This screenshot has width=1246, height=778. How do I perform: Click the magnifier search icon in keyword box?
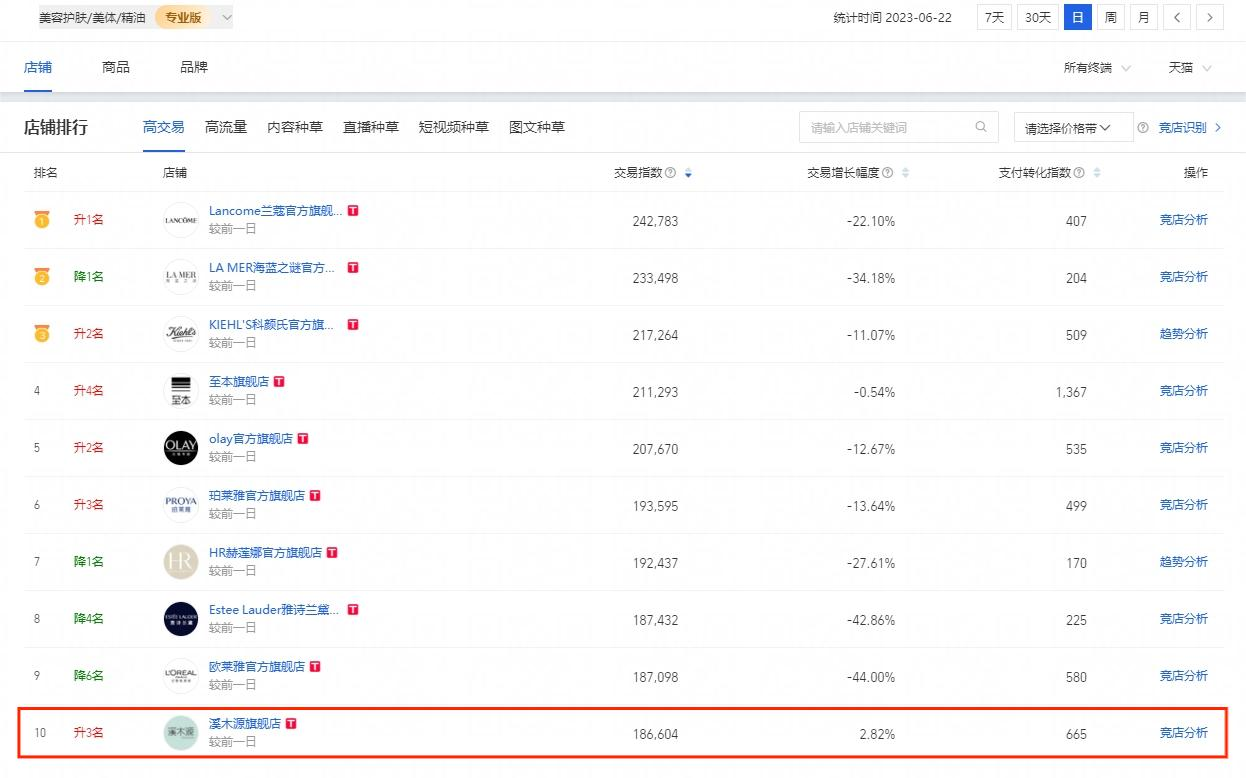(x=980, y=127)
